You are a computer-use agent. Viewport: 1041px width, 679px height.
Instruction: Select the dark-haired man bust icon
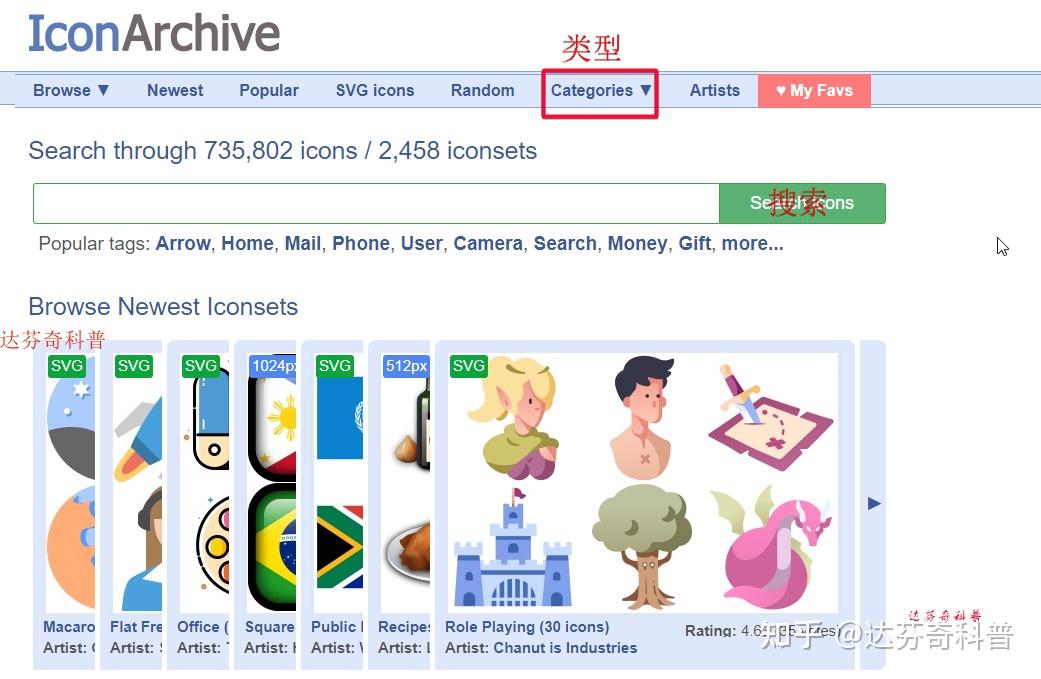coord(642,418)
